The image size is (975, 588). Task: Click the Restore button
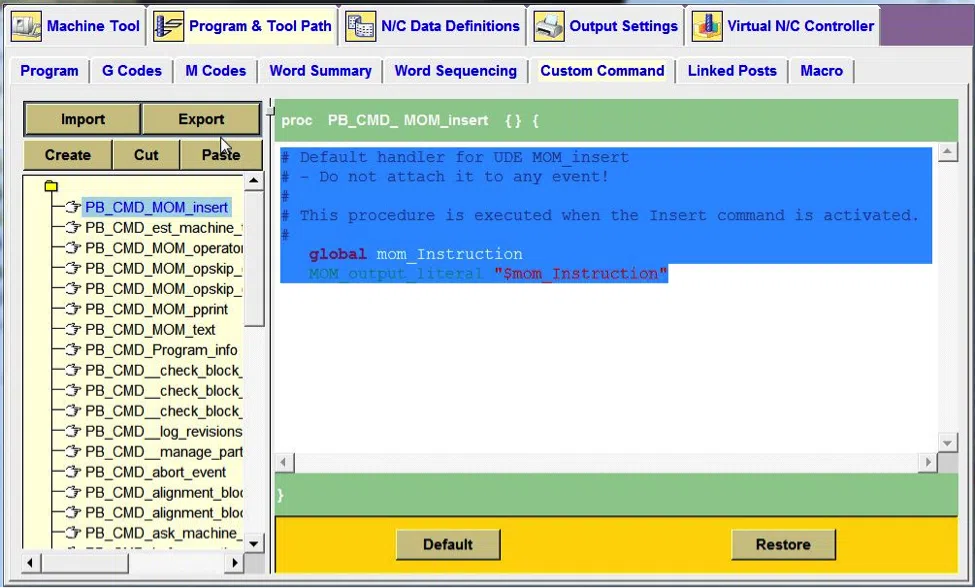pos(783,544)
